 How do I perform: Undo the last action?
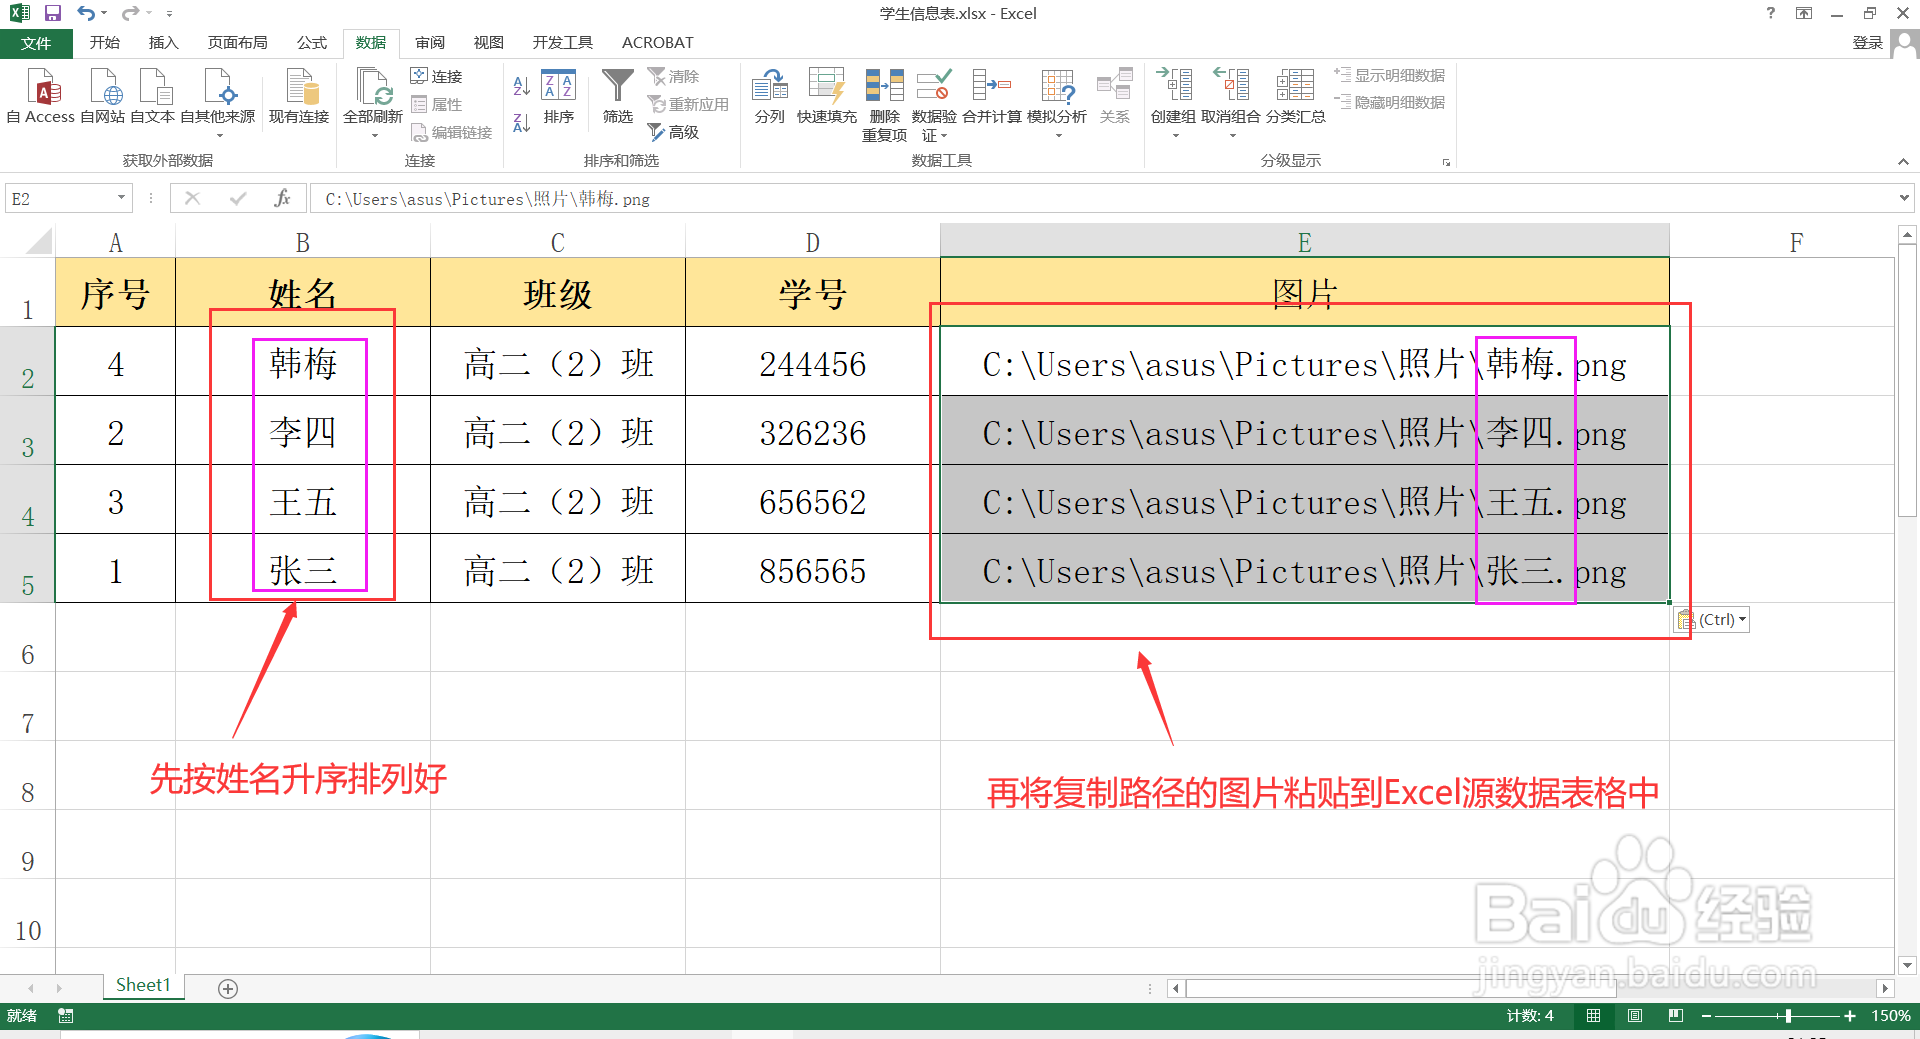tap(84, 13)
